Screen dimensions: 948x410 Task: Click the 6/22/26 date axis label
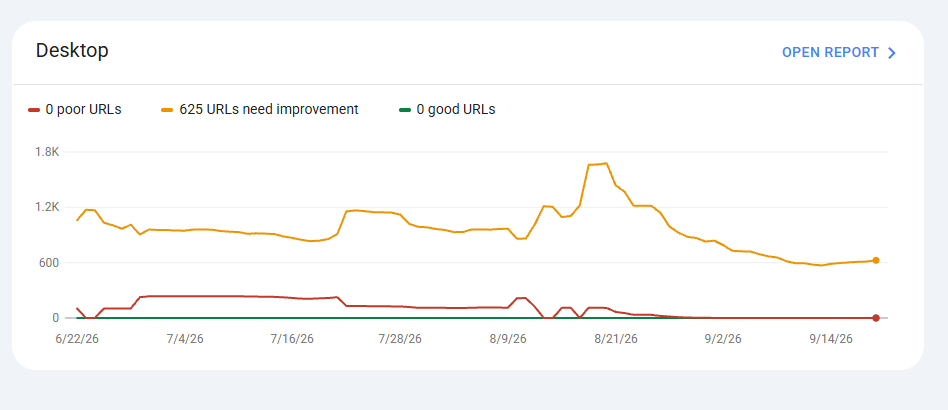77,339
